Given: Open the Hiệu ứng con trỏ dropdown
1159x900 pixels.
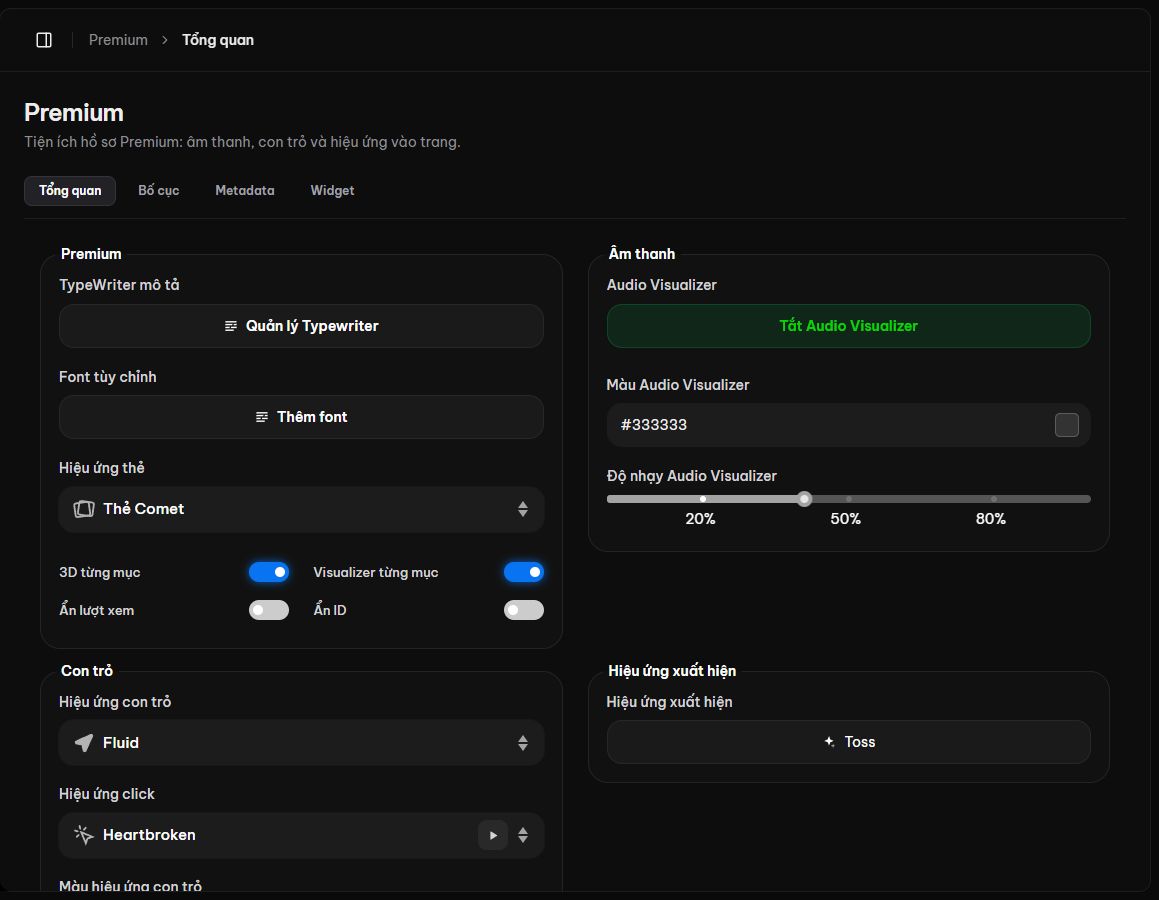Looking at the screenshot, I should coord(302,743).
